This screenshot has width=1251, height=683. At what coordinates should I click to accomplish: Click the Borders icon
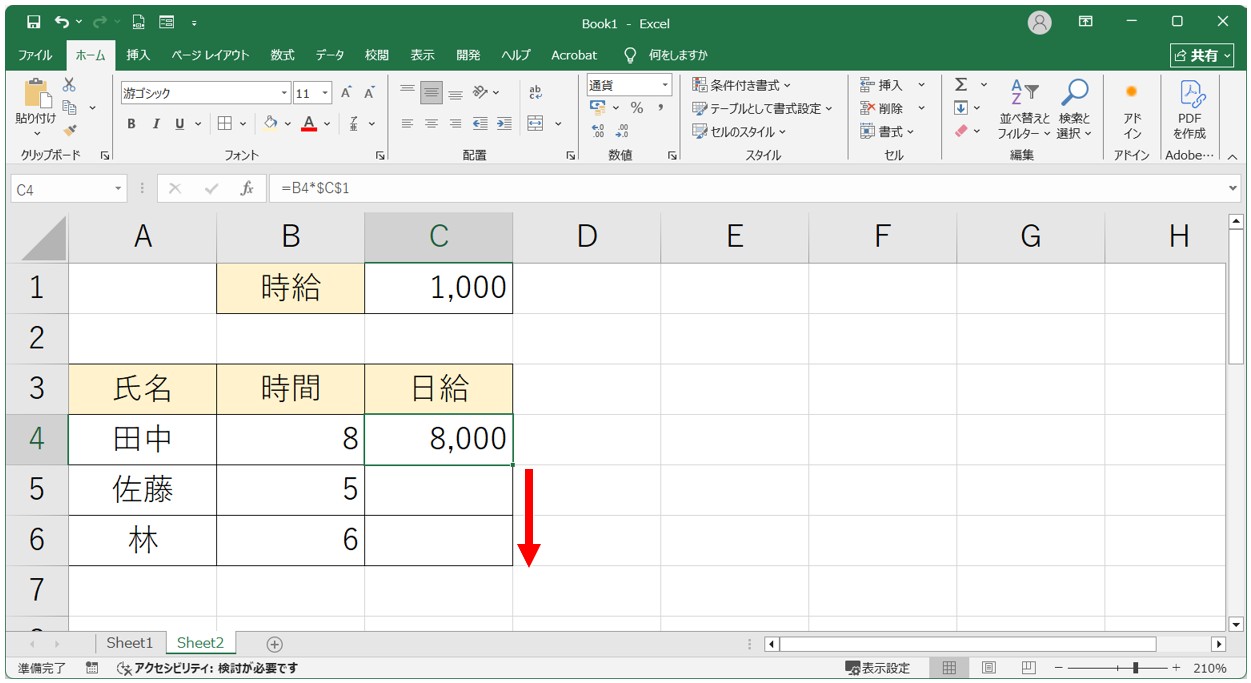[225, 124]
